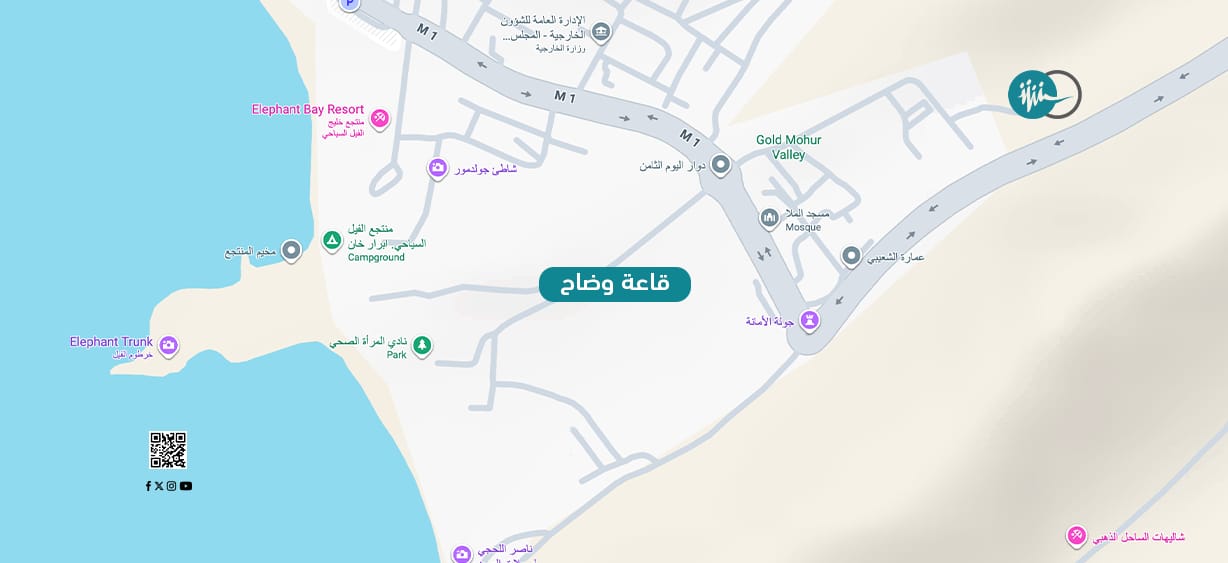
Task: Click the Mosque pin مسجد الملا
Action: coord(769,217)
